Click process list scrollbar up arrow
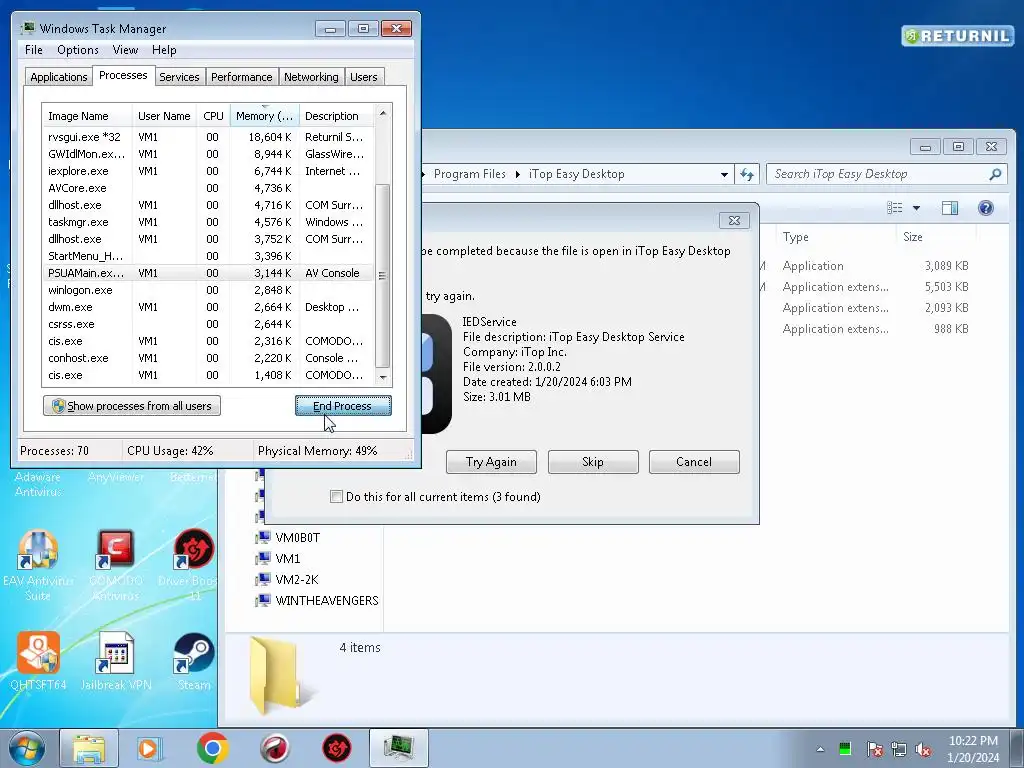This screenshot has height=768, width=1024. (383, 113)
